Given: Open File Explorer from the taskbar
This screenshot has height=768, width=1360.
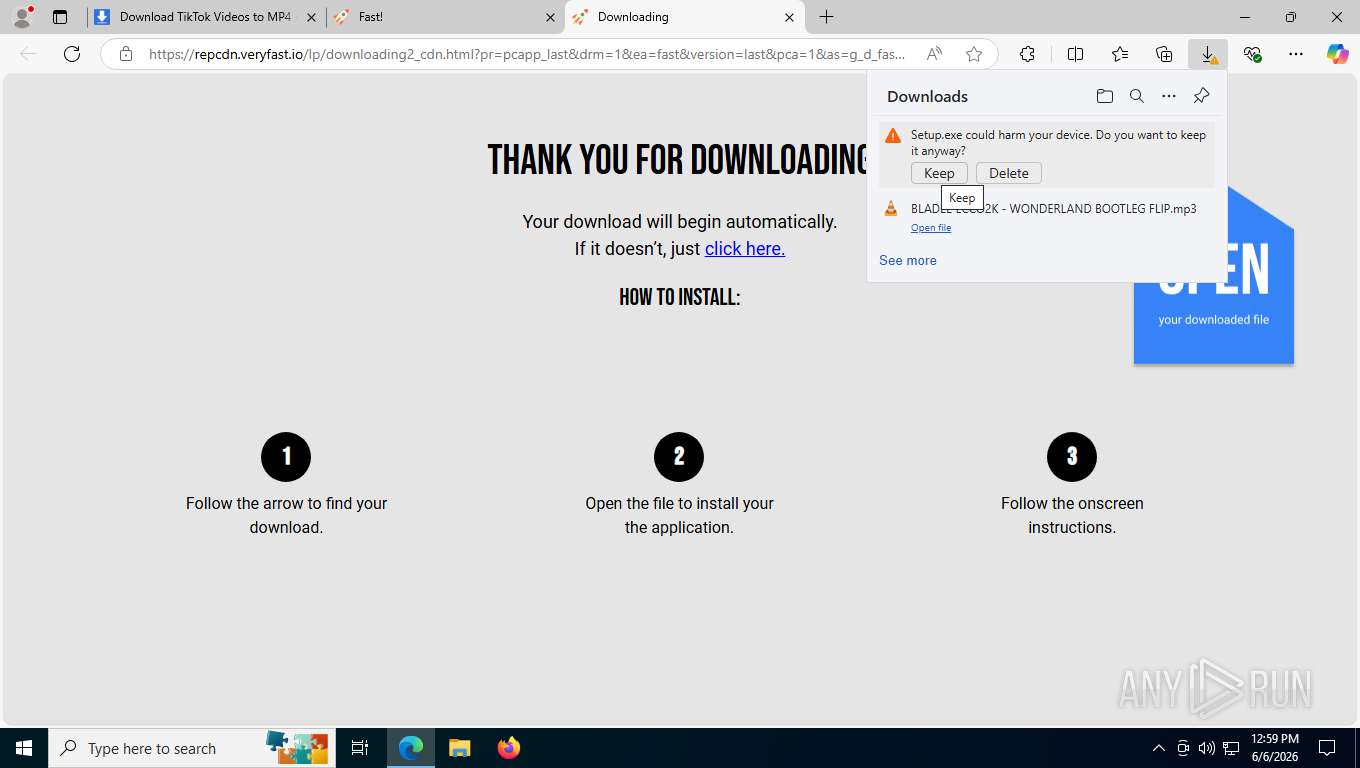Looking at the screenshot, I should [459, 748].
